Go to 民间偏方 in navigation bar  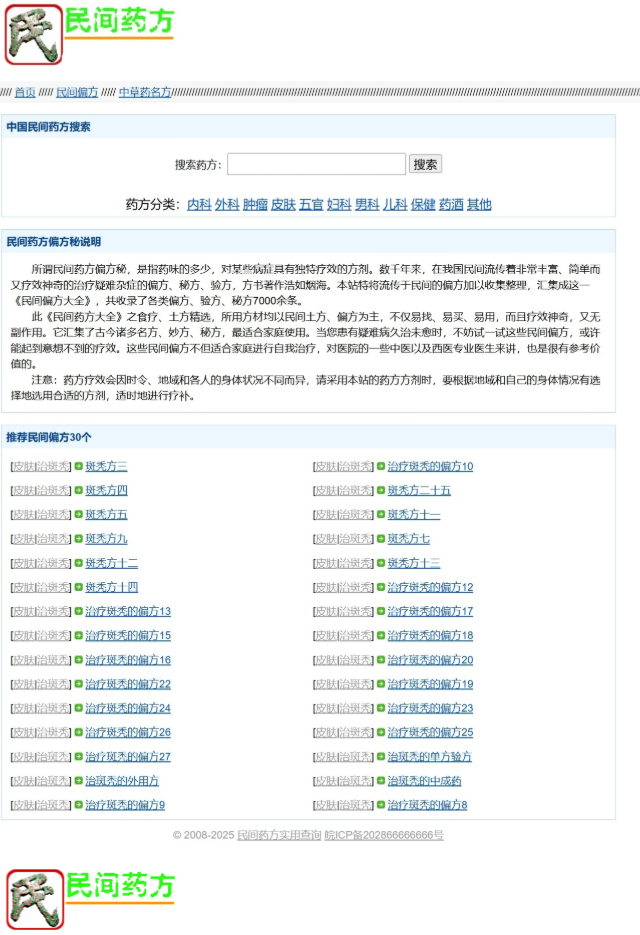coord(77,92)
